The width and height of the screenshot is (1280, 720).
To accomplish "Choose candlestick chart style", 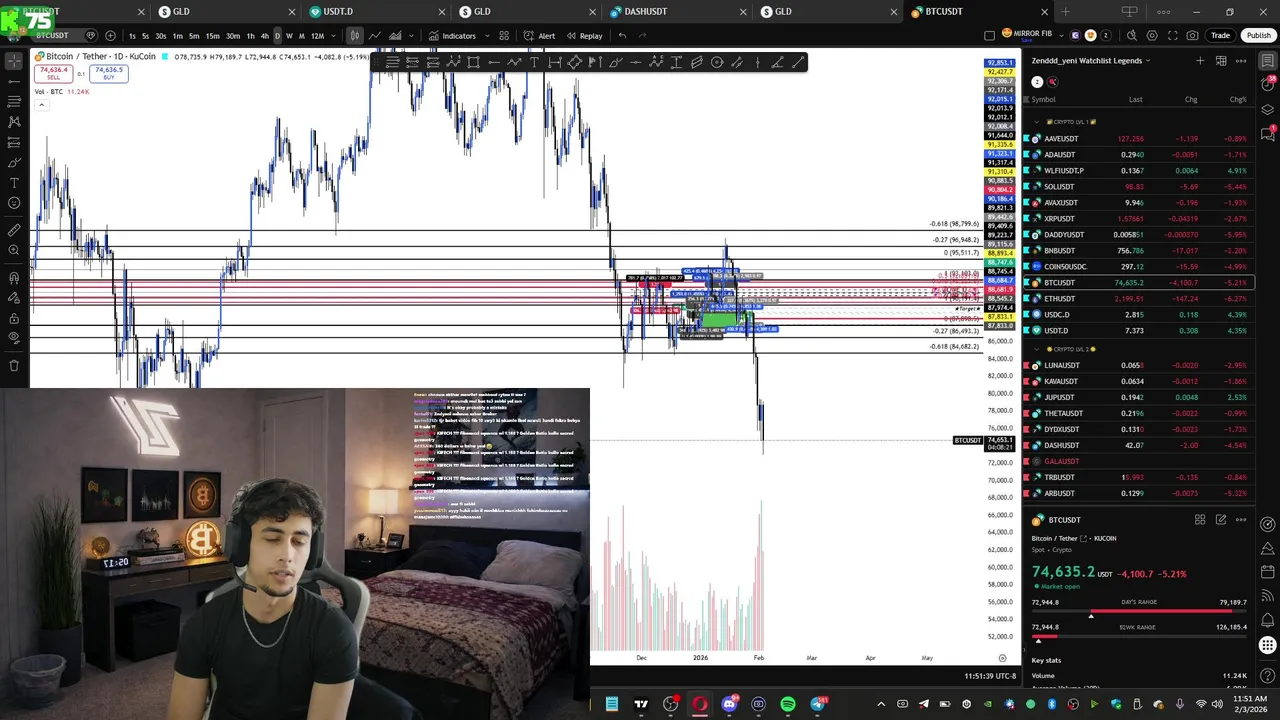I will 354,36.
